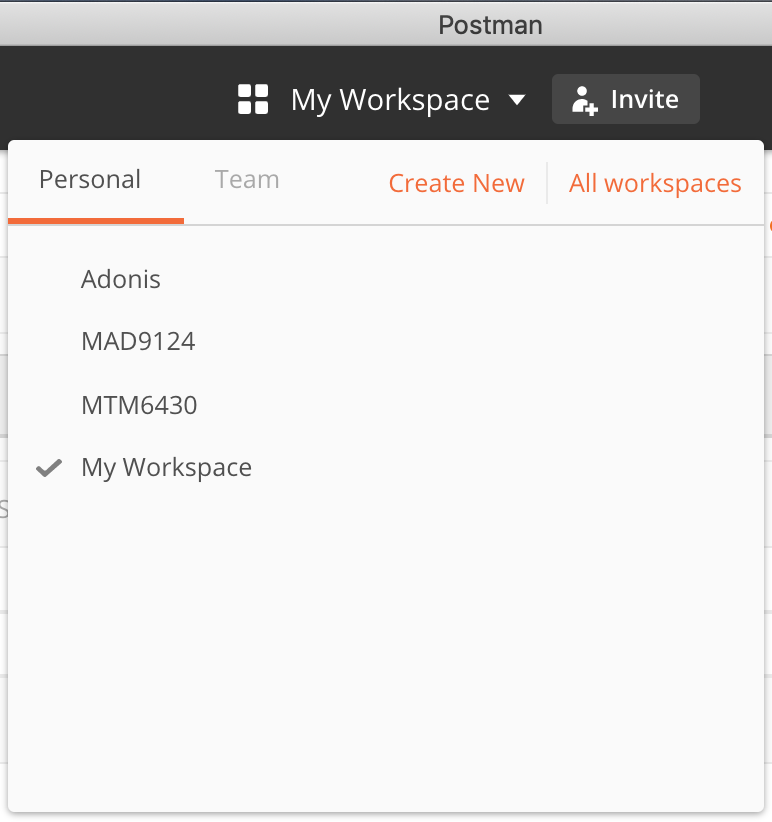Click the workspace grid icon
The image size is (772, 822).
(x=253, y=99)
